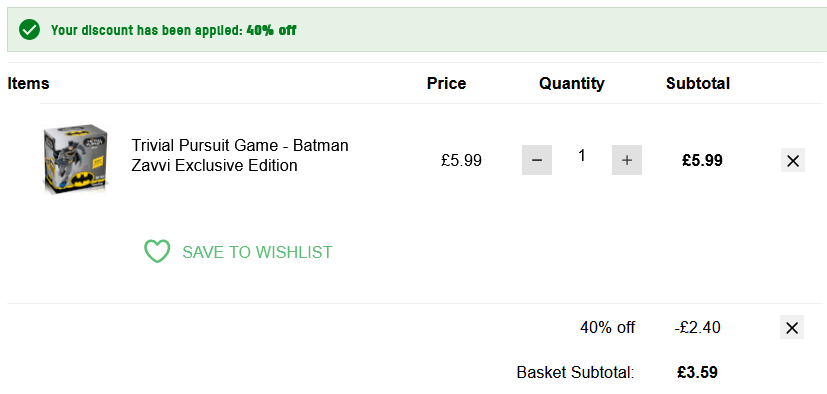
Task: Click the -£2.40 discount amount
Action: 697,328
